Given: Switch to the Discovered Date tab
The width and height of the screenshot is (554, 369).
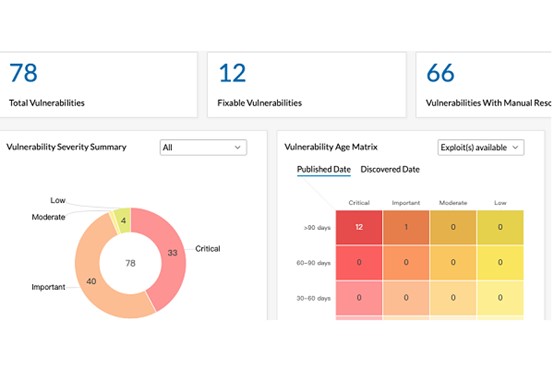Looking at the screenshot, I should point(390,169).
